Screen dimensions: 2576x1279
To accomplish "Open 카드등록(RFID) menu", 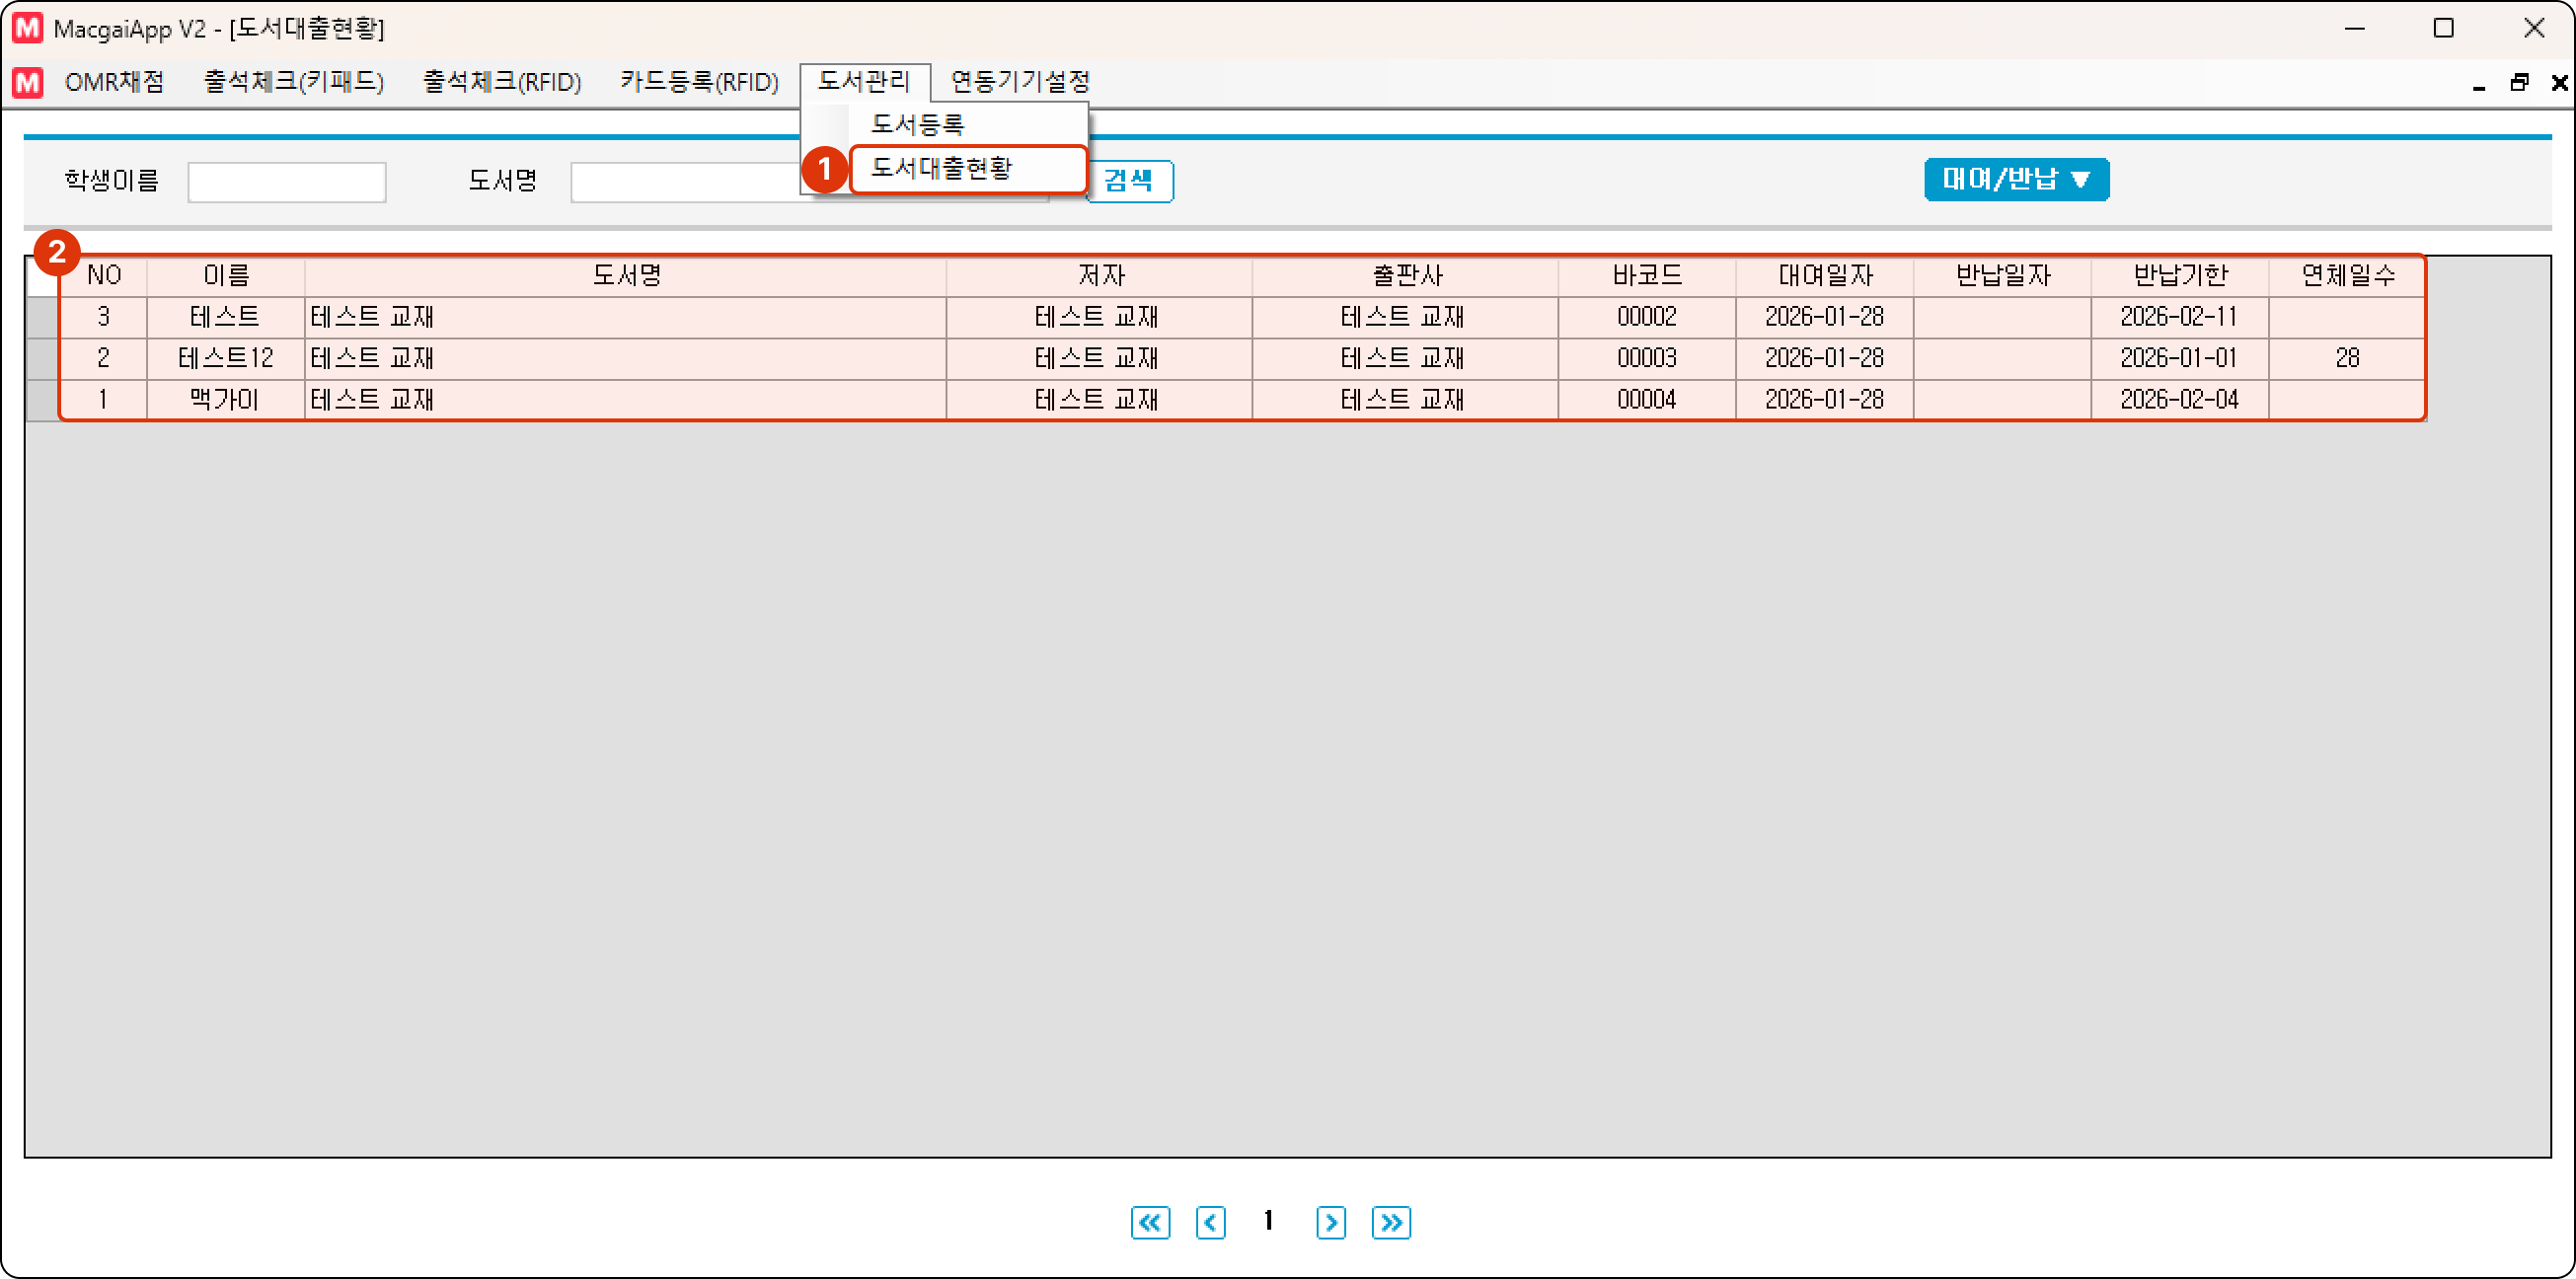I will (699, 82).
